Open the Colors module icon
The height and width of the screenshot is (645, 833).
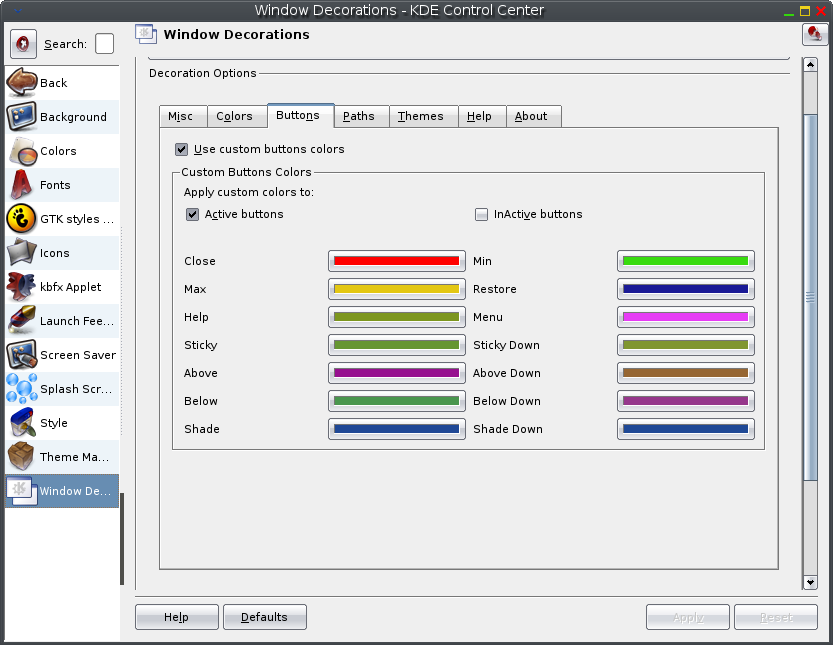coord(21,150)
